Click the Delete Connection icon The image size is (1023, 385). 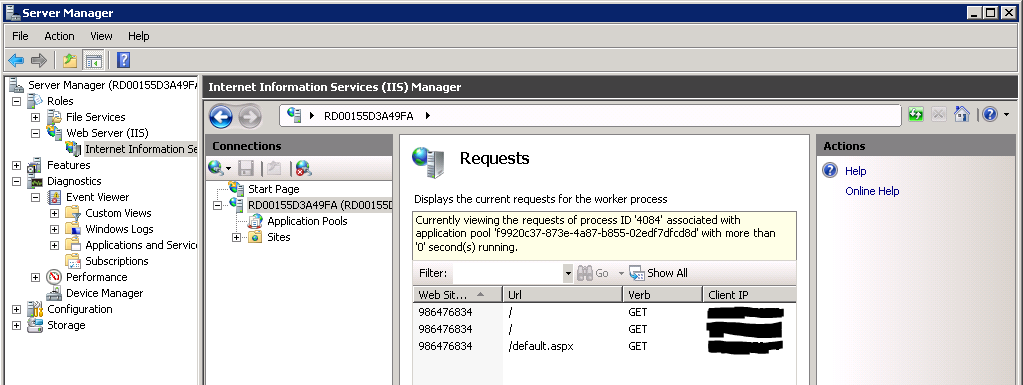click(303, 168)
